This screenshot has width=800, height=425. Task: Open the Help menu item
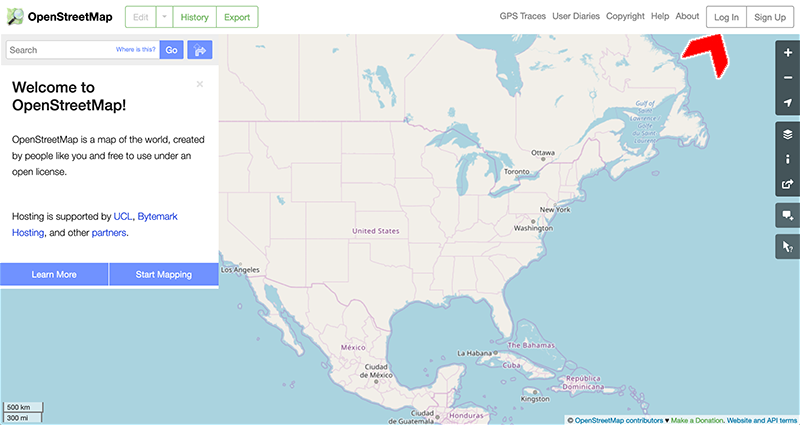(660, 16)
